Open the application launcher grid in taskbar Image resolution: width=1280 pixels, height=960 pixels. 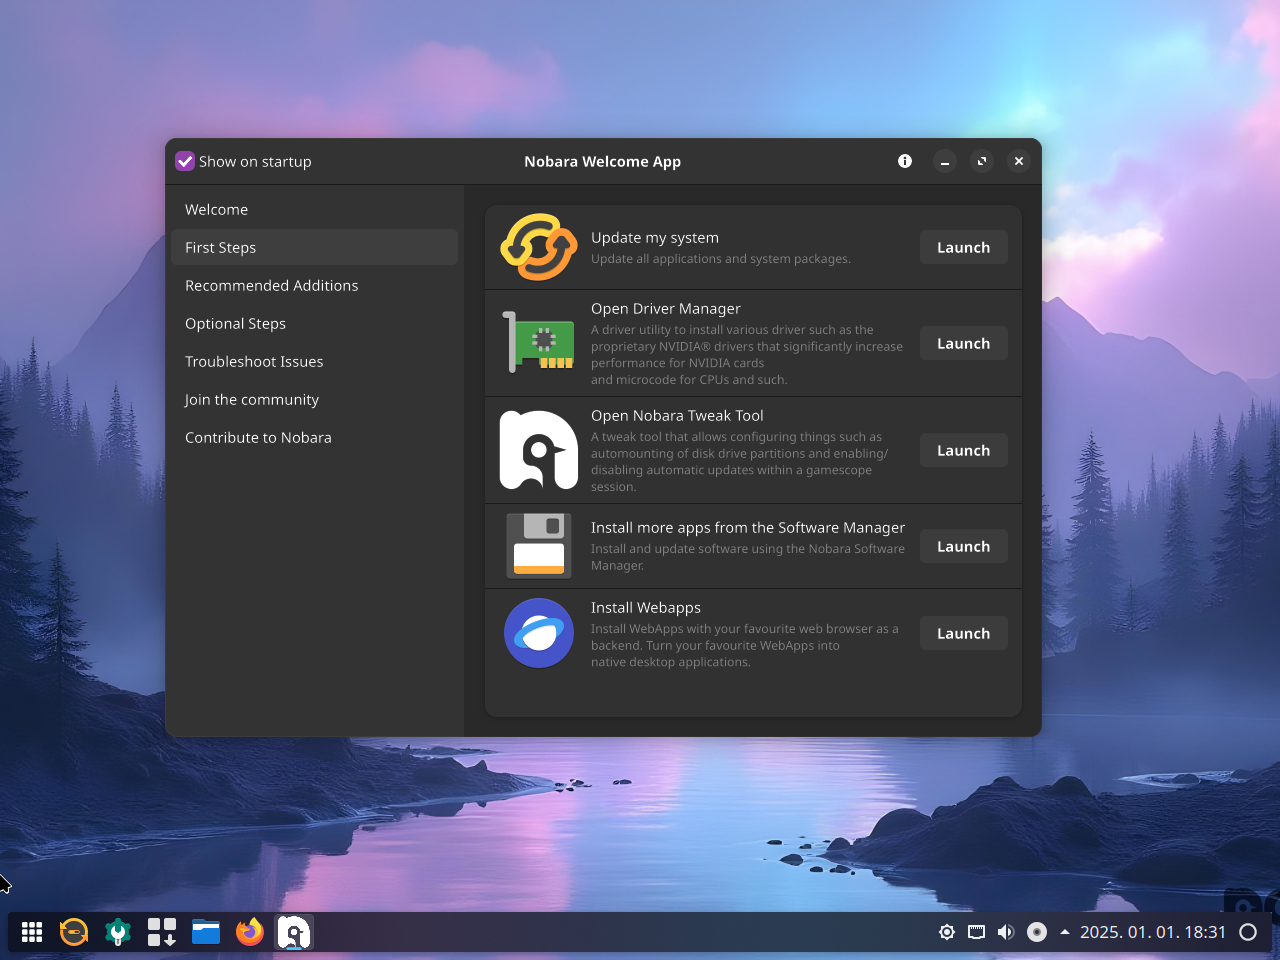point(32,932)
